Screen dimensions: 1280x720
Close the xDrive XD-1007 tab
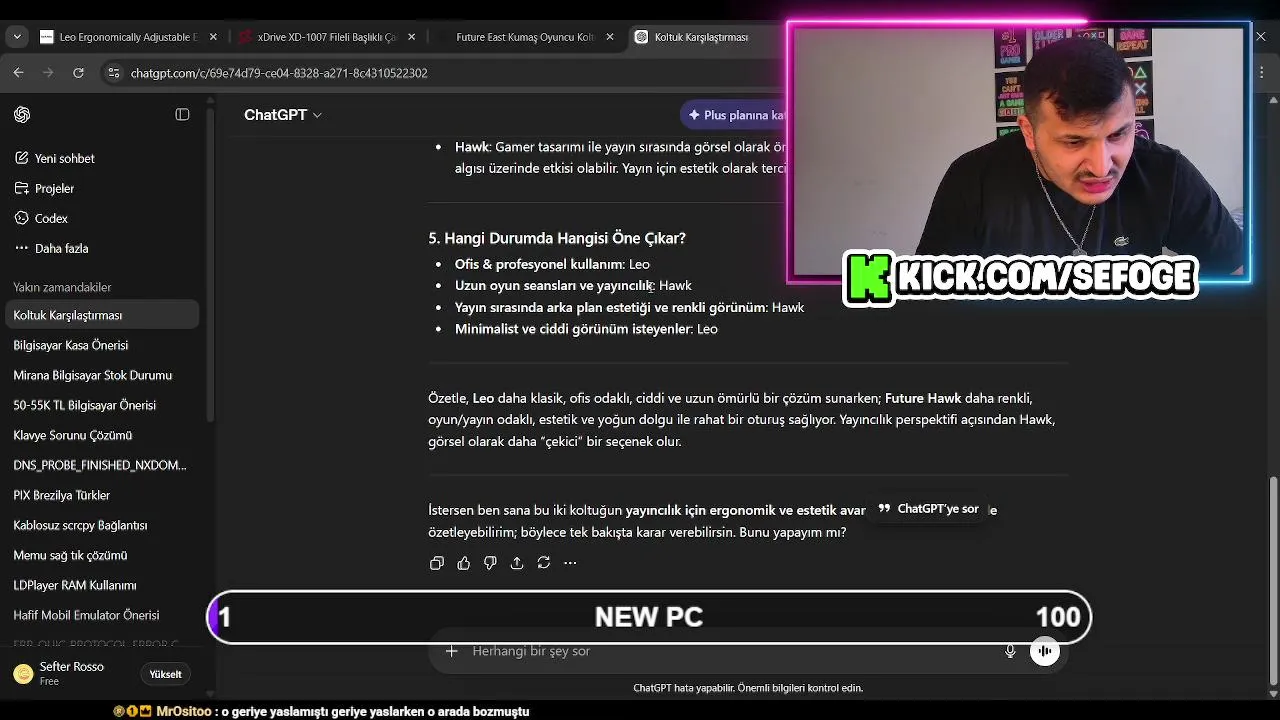coord(412,37)
